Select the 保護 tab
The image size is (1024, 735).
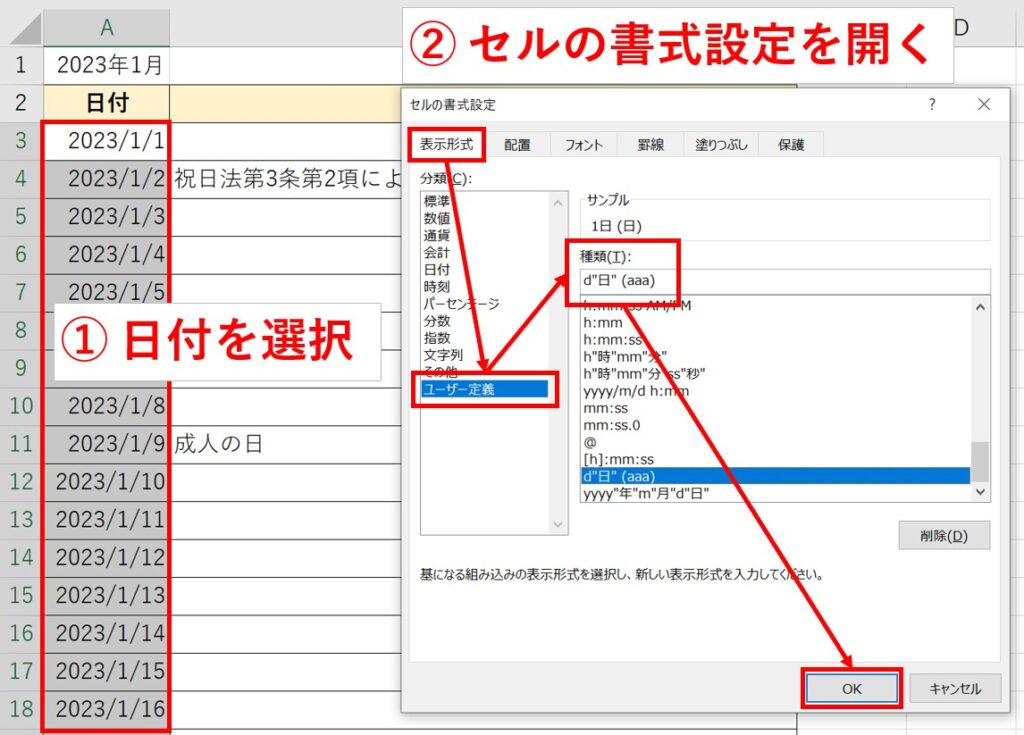[792, 144]
